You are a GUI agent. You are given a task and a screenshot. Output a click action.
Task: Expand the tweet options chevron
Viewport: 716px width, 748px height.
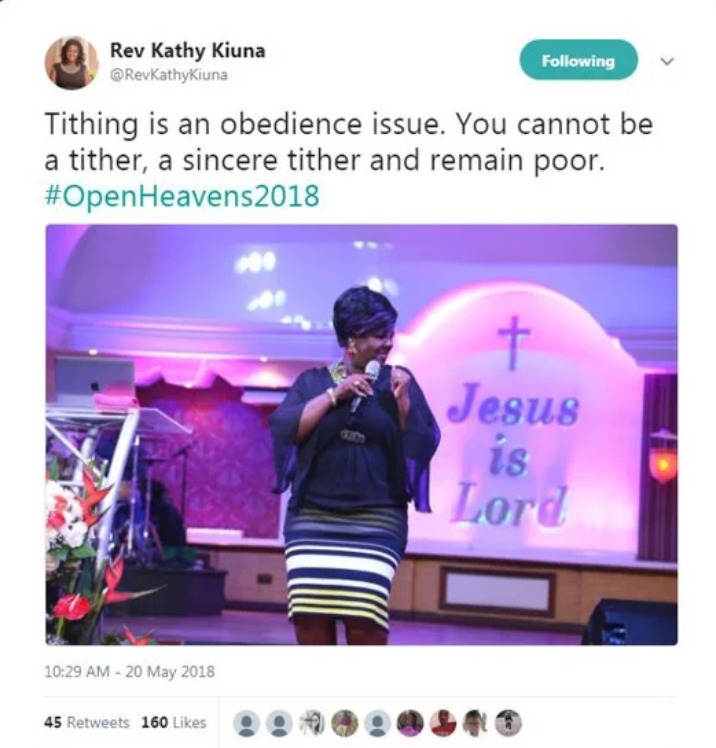point(667,61)
